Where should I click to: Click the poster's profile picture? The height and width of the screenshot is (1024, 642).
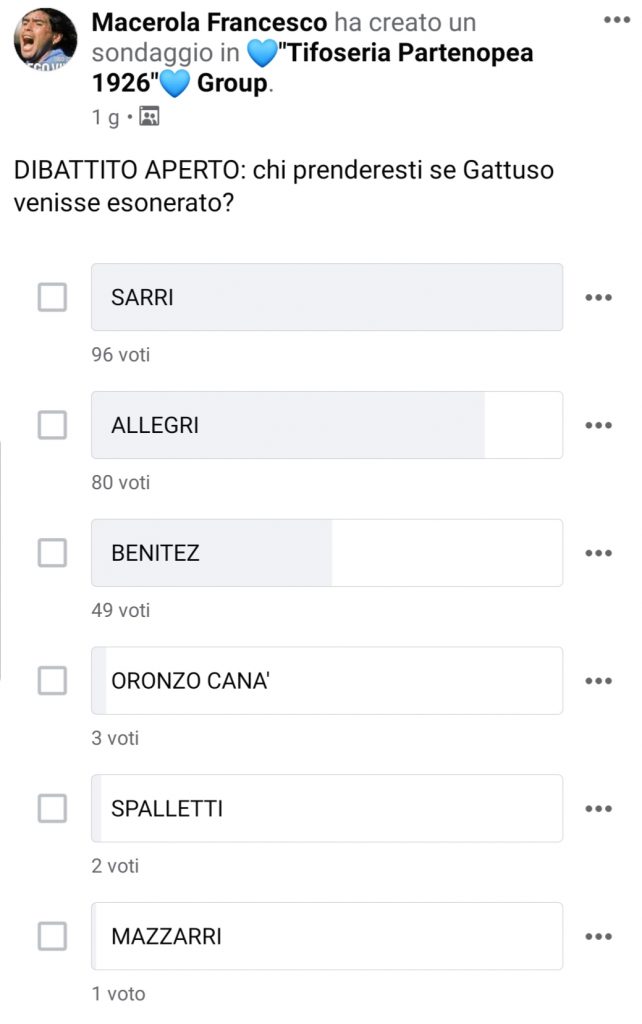click(44, 35)
